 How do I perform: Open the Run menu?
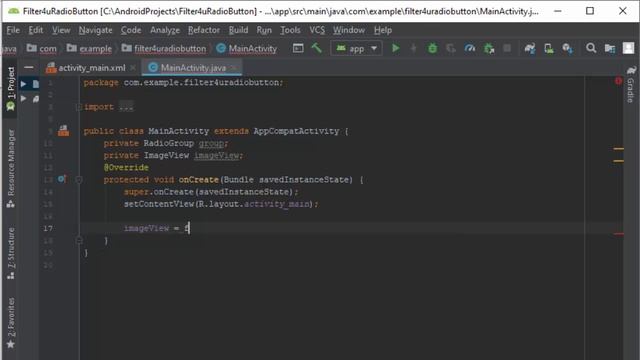coord(264,30)
